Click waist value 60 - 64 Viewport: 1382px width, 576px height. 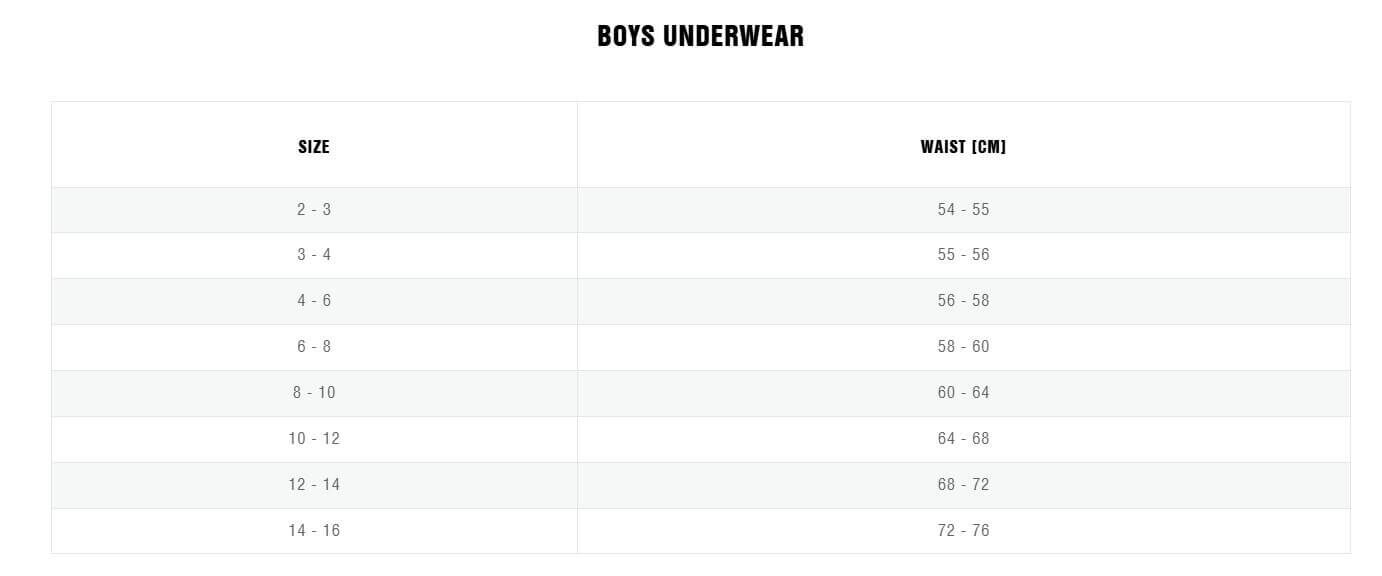(x=963, y=393)
